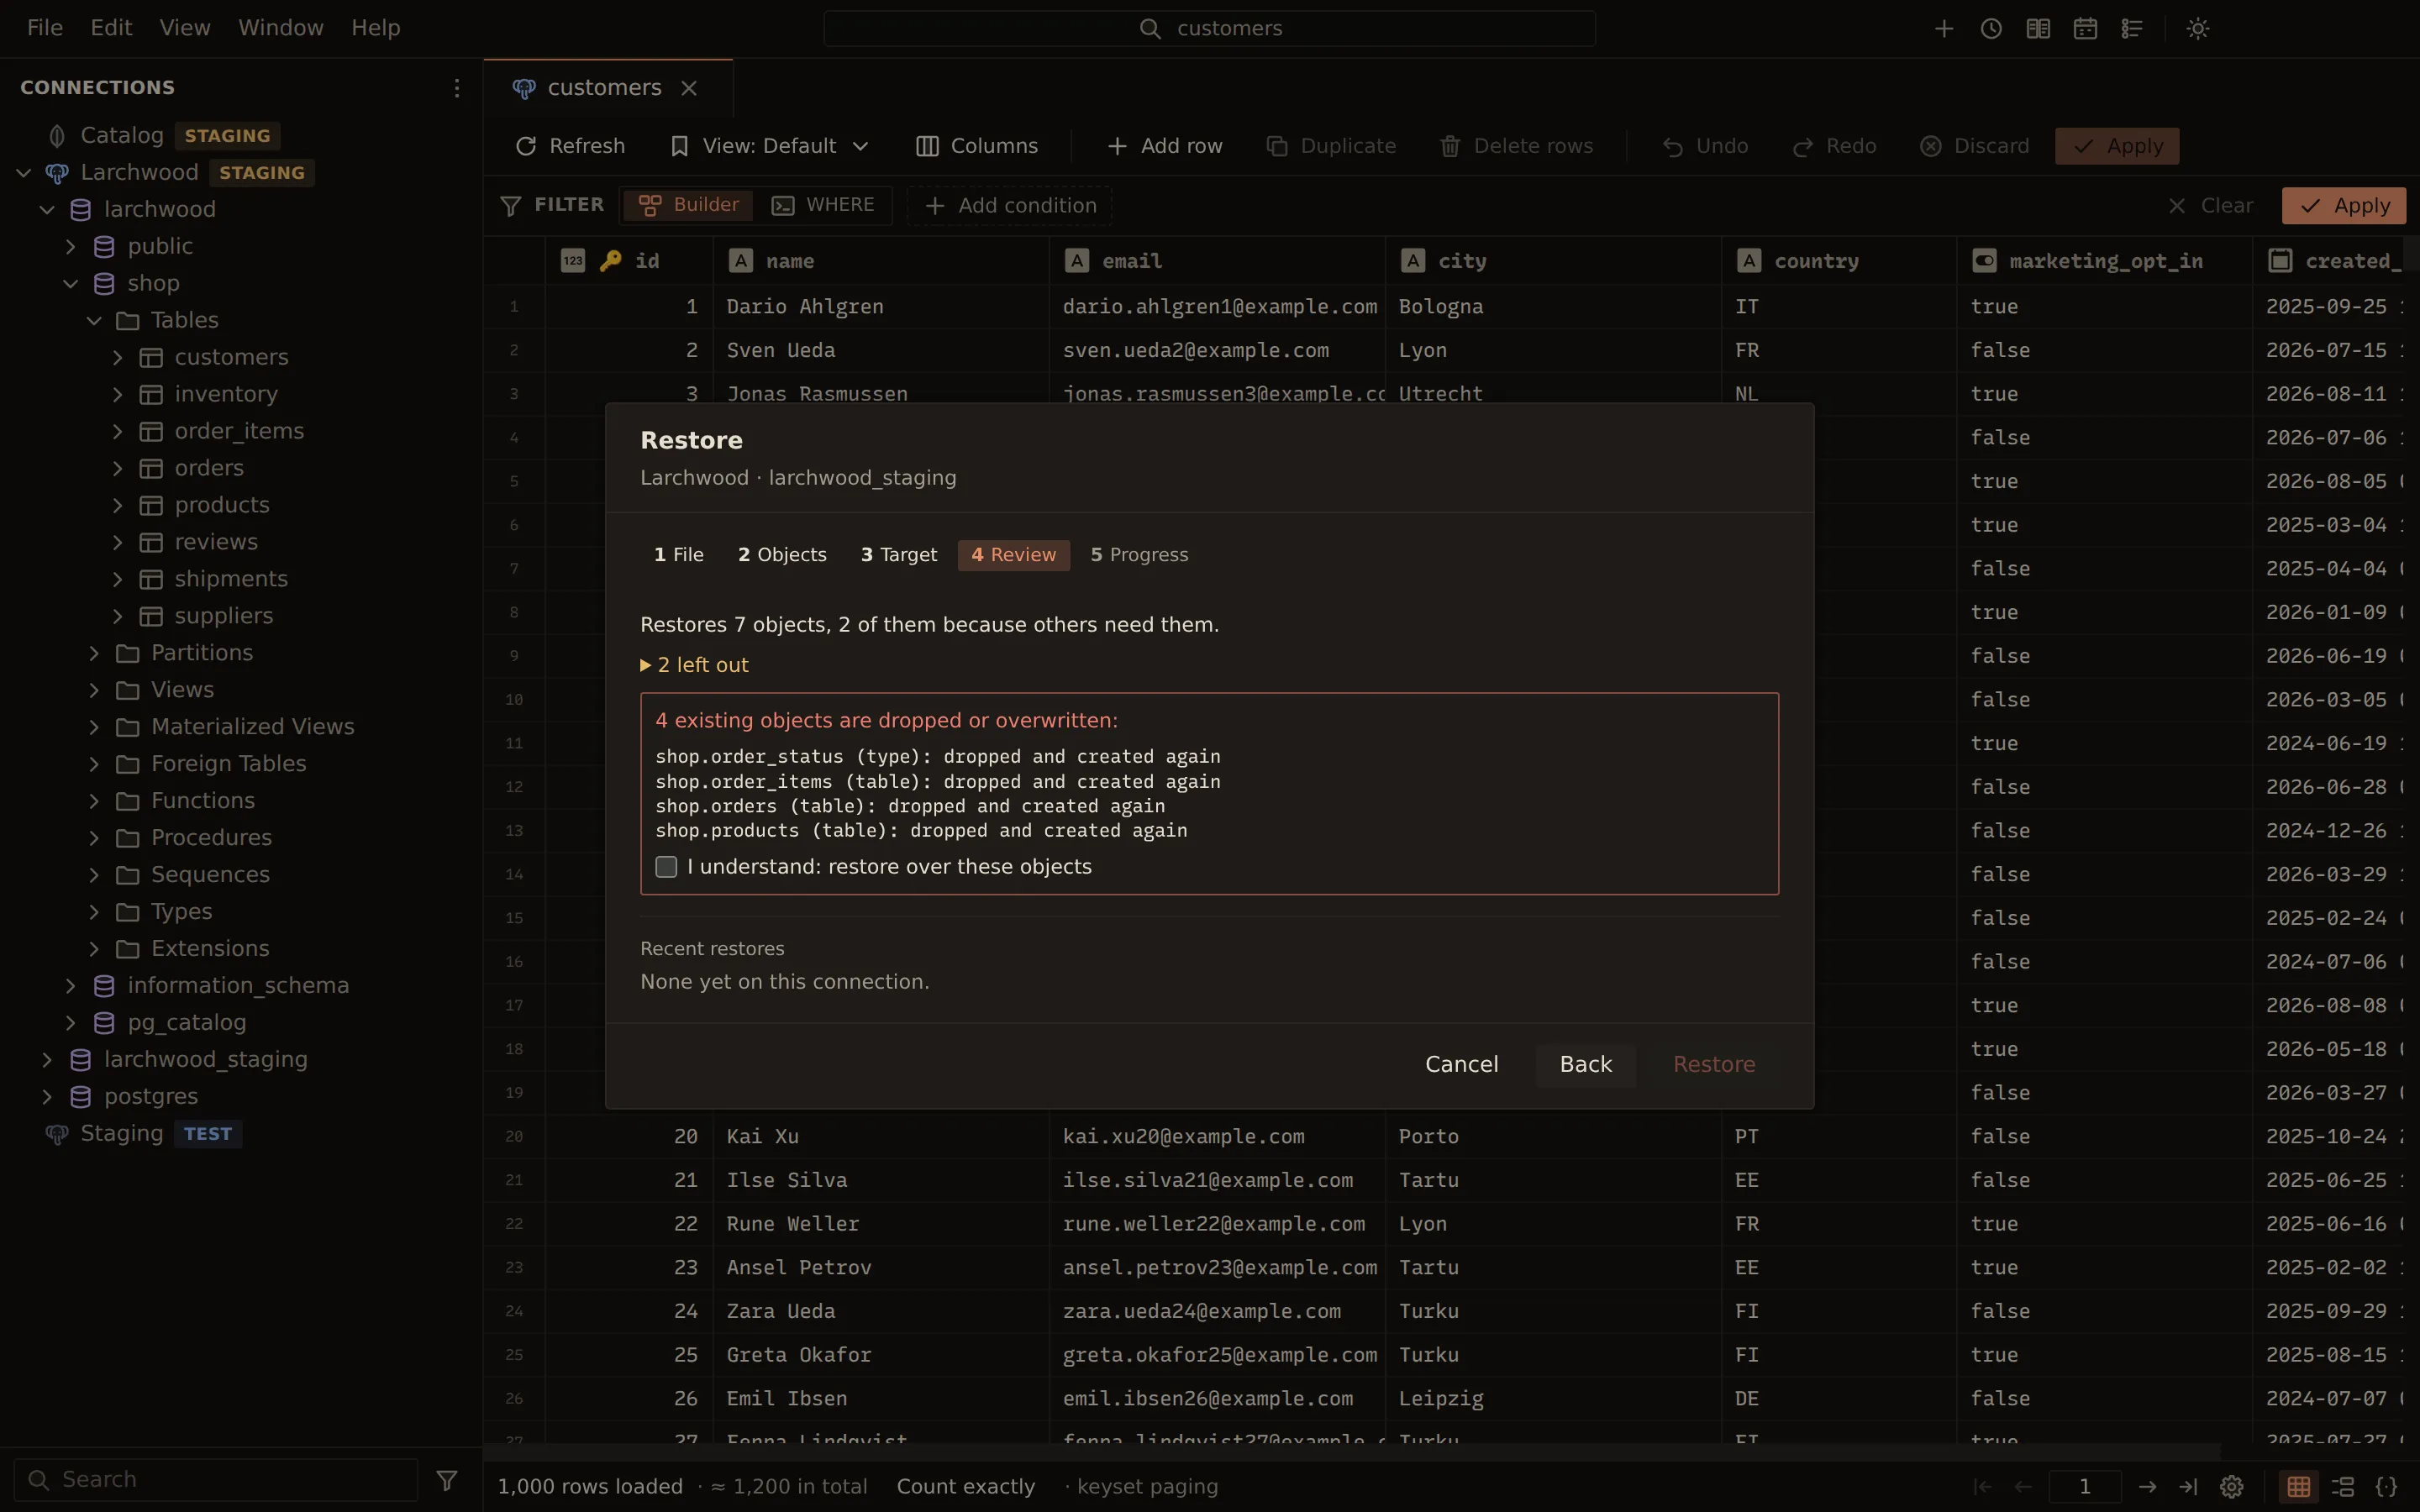Open the Edit menu
Viewport: 2420px width, 1512px height.
coord(111,28)
